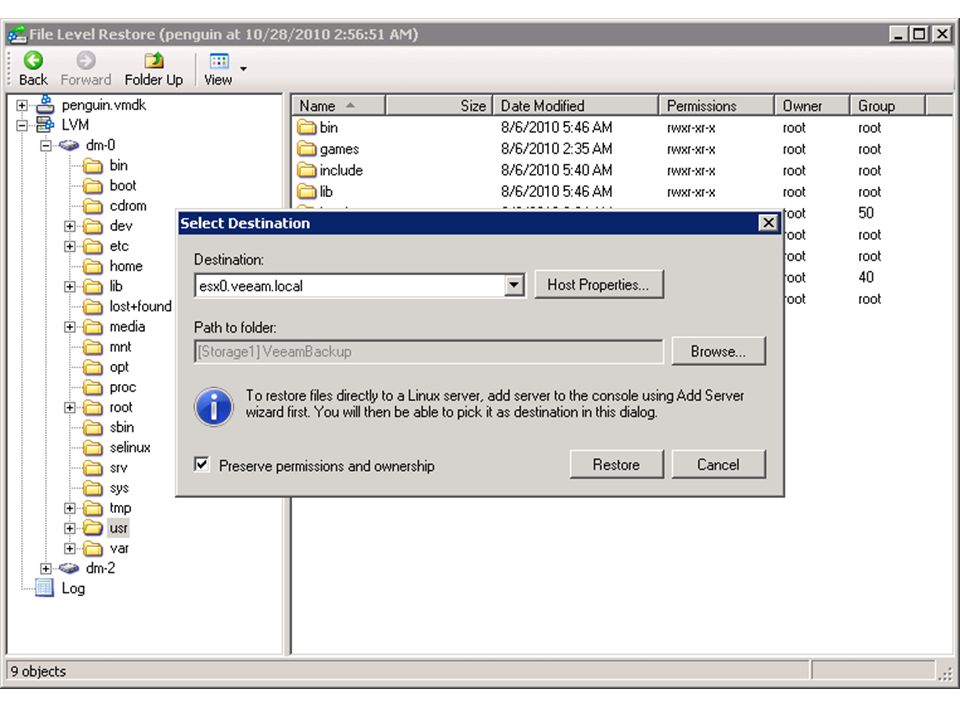
Task: Open the Destination host dropdown
Action: (514, 285)
